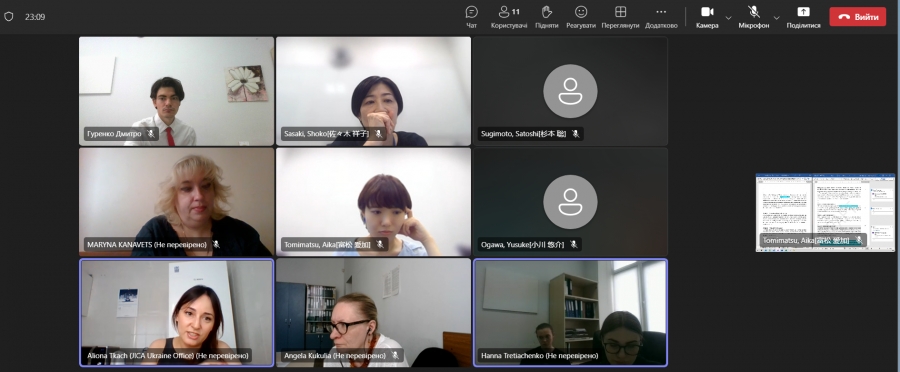Open Переглянути view layout options
Image resolution: width=900 pixels, height=372 pixels.
pos(620,17)
